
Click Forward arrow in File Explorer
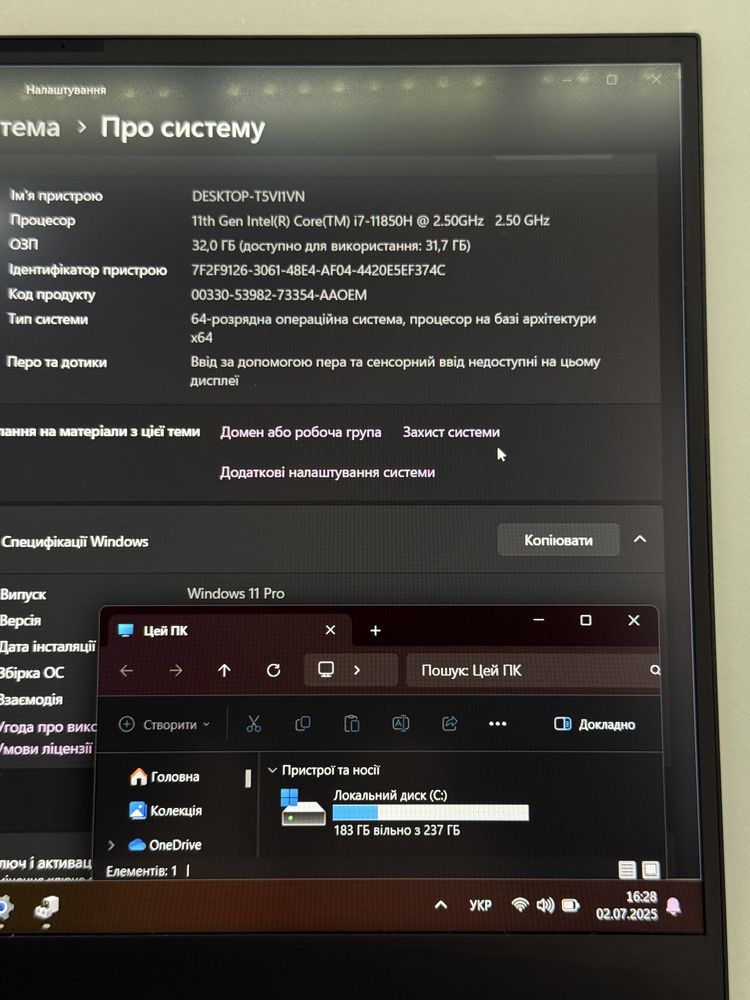pyautogui.click(x=175, y=670)
